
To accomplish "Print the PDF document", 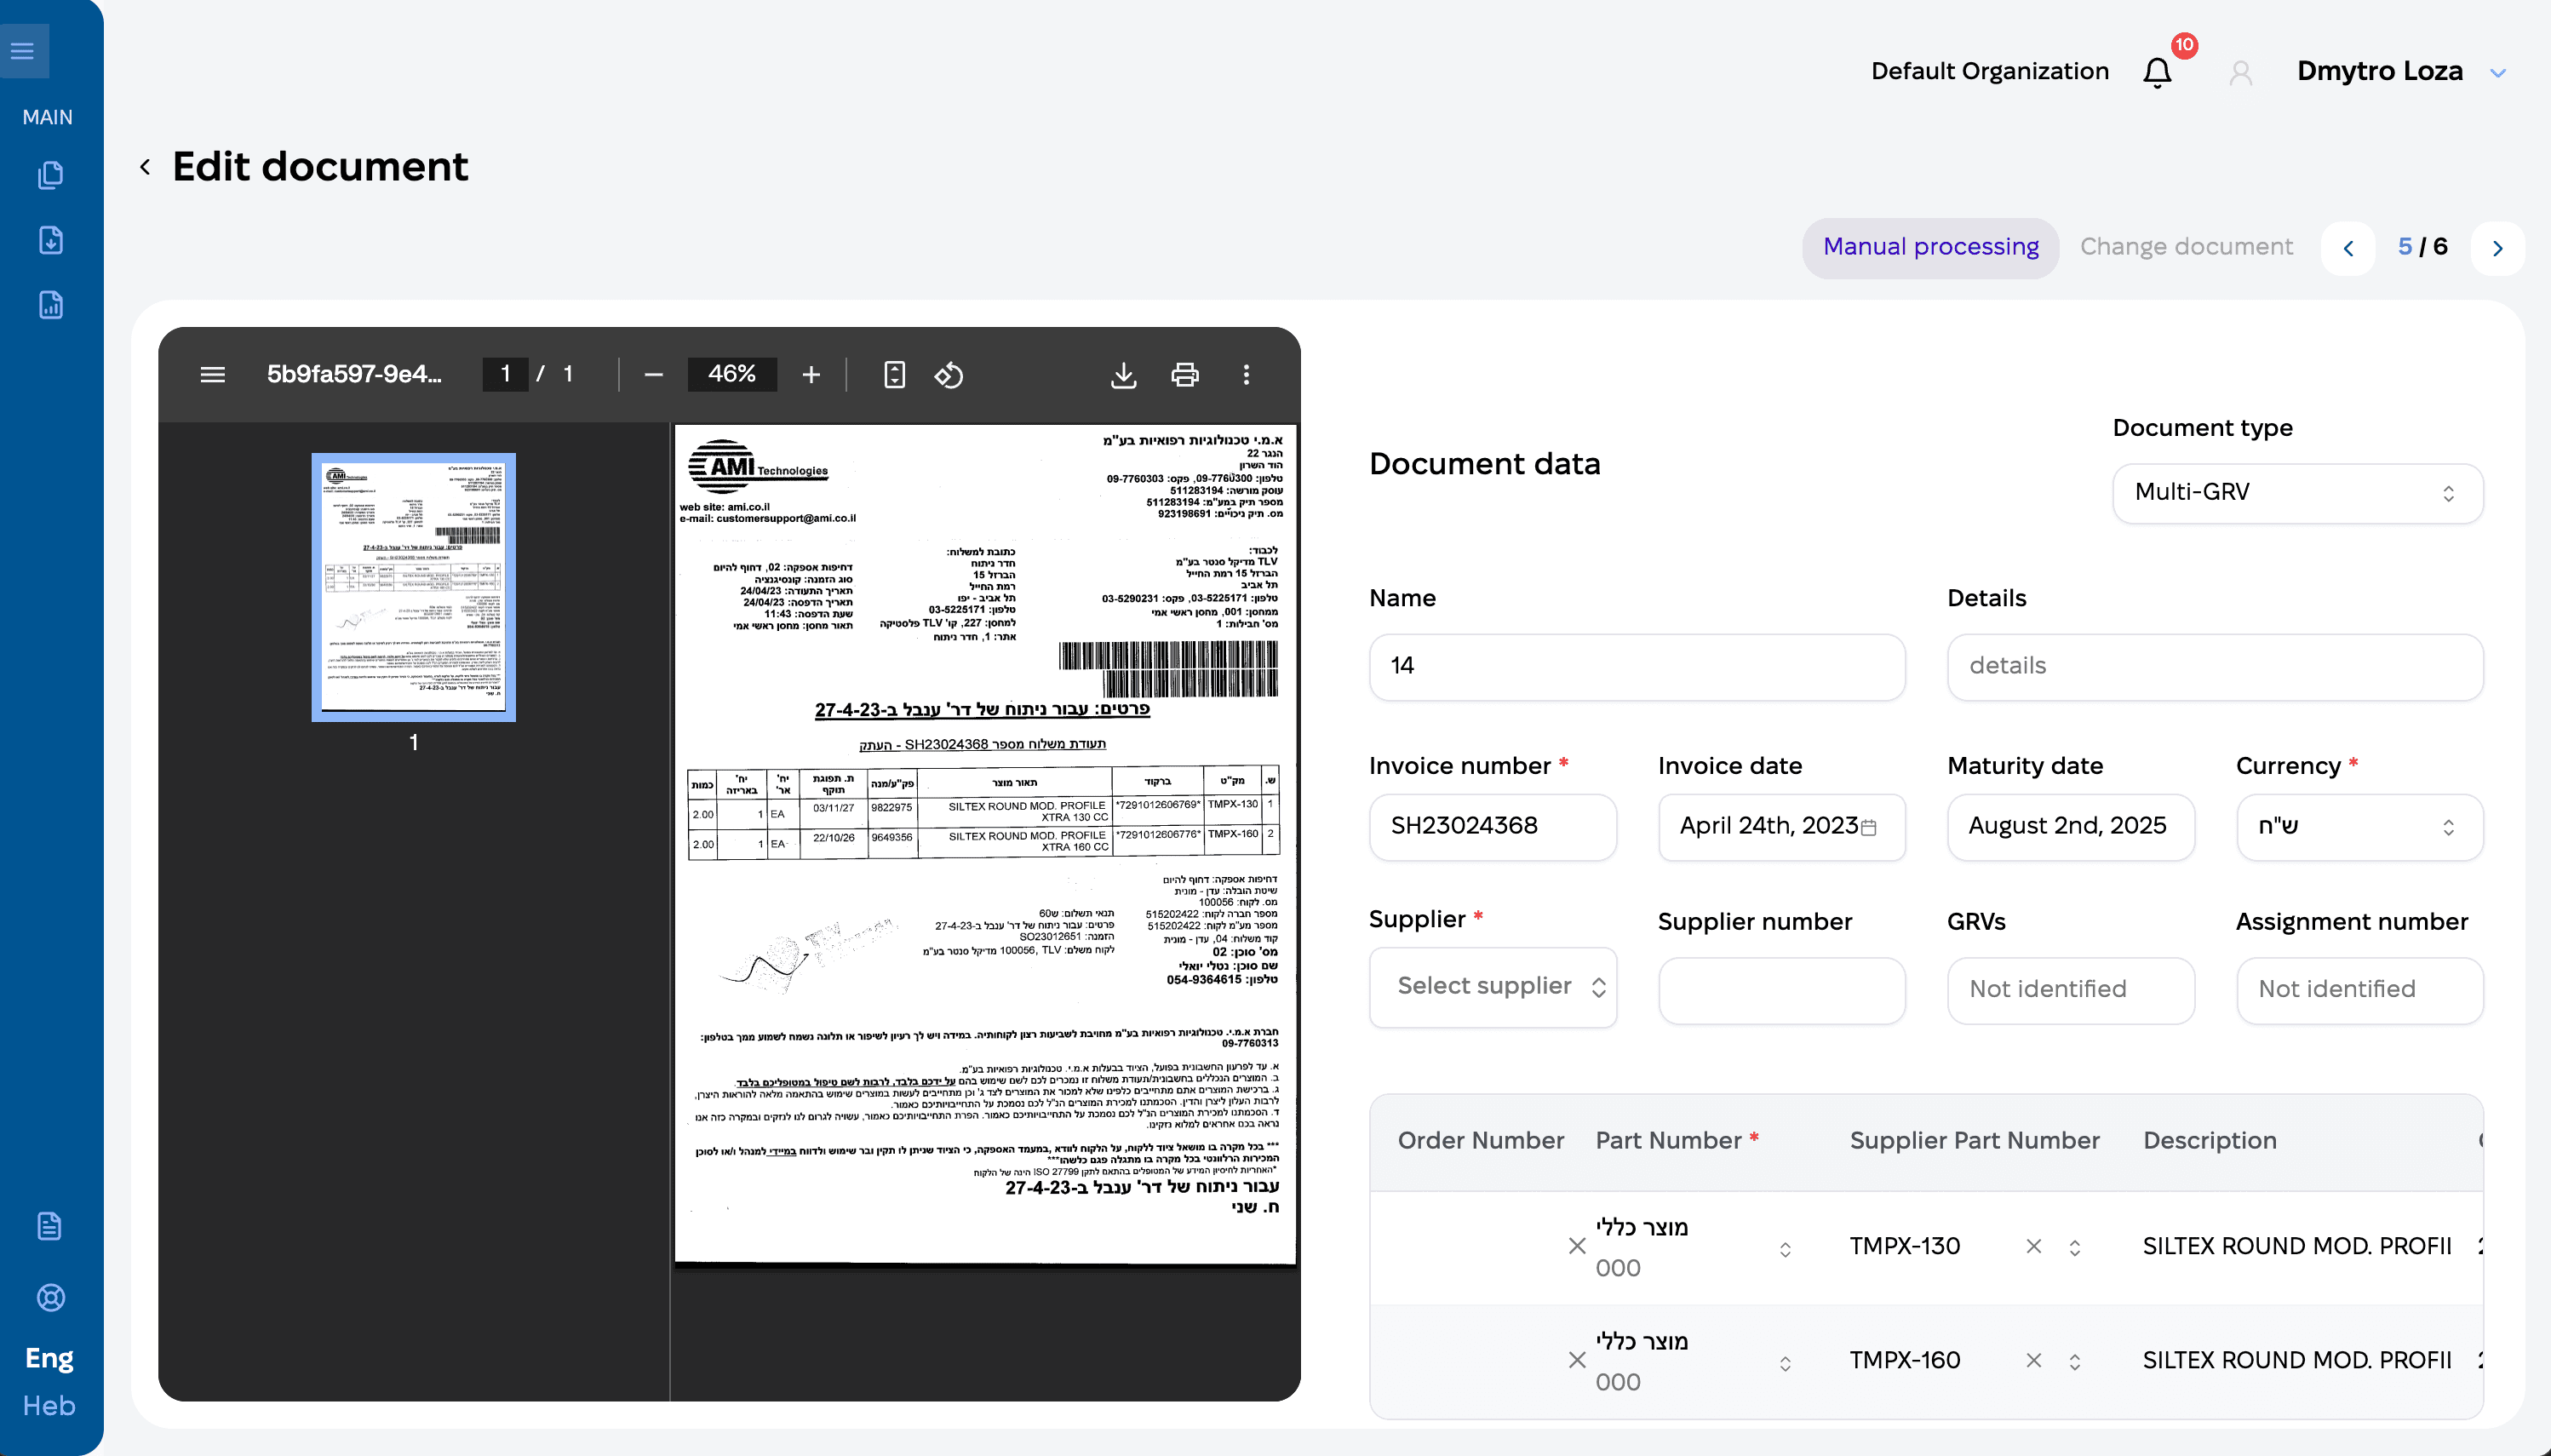I will click(x=1184, y=375).
